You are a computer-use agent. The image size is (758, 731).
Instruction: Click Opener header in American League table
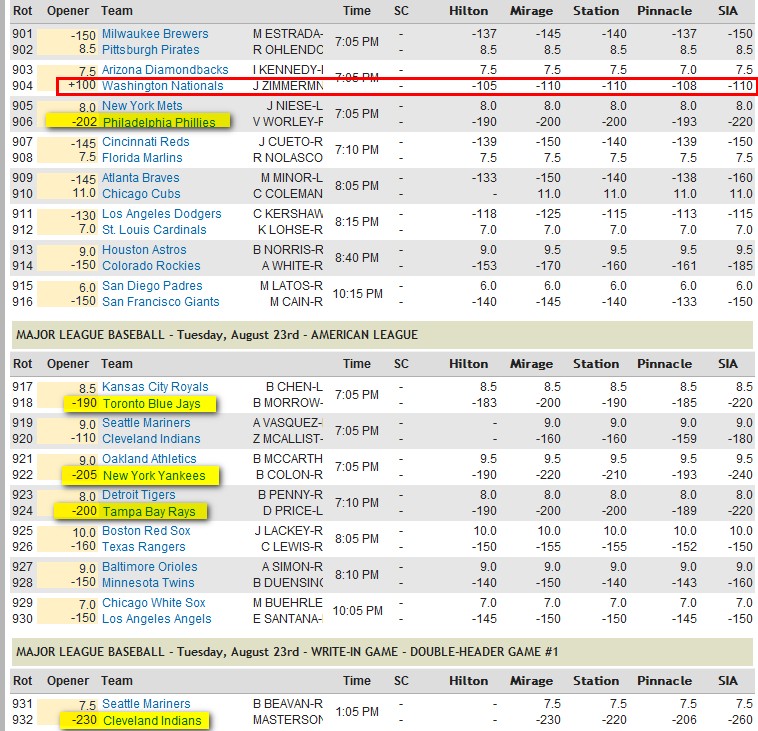click(68, 364)
